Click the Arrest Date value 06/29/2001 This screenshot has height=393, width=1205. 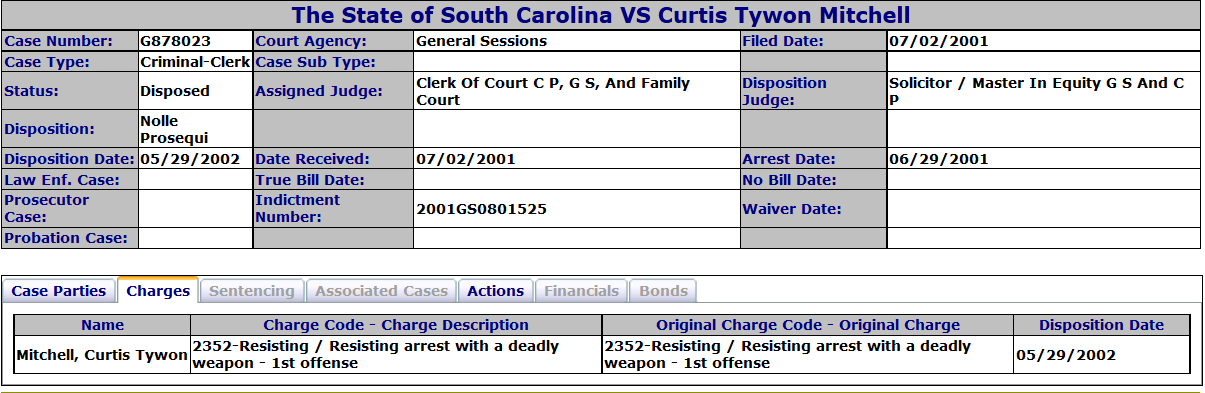(x=938, y=159)
